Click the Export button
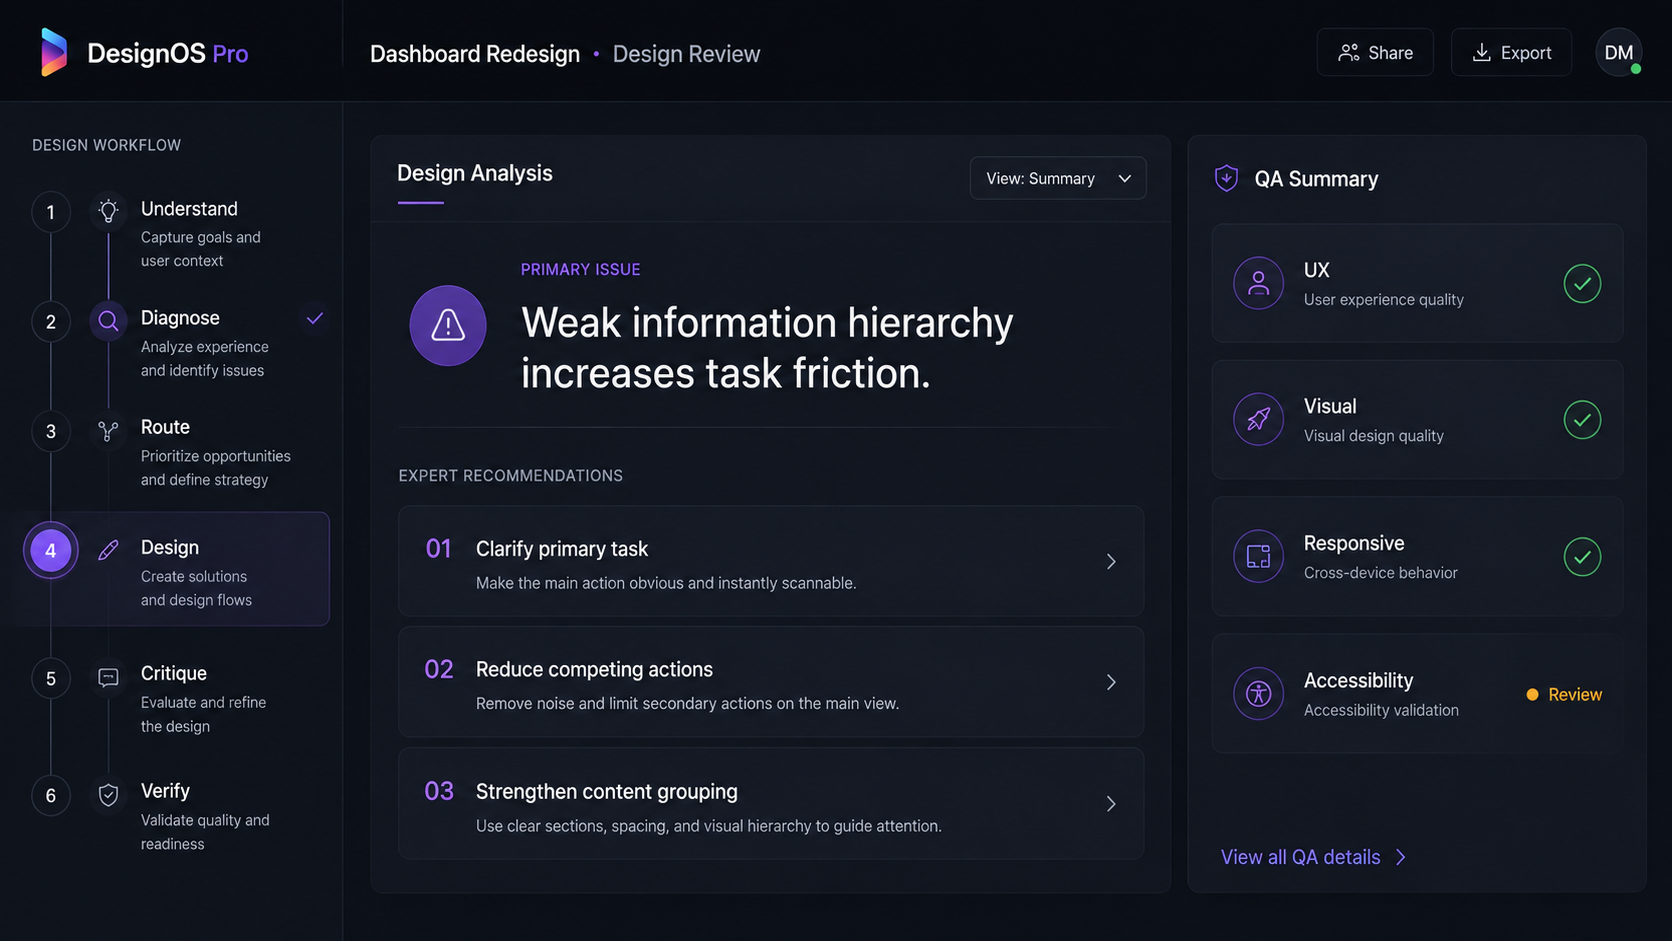This screenshot has height=941, width=1672. [1511, 52]
